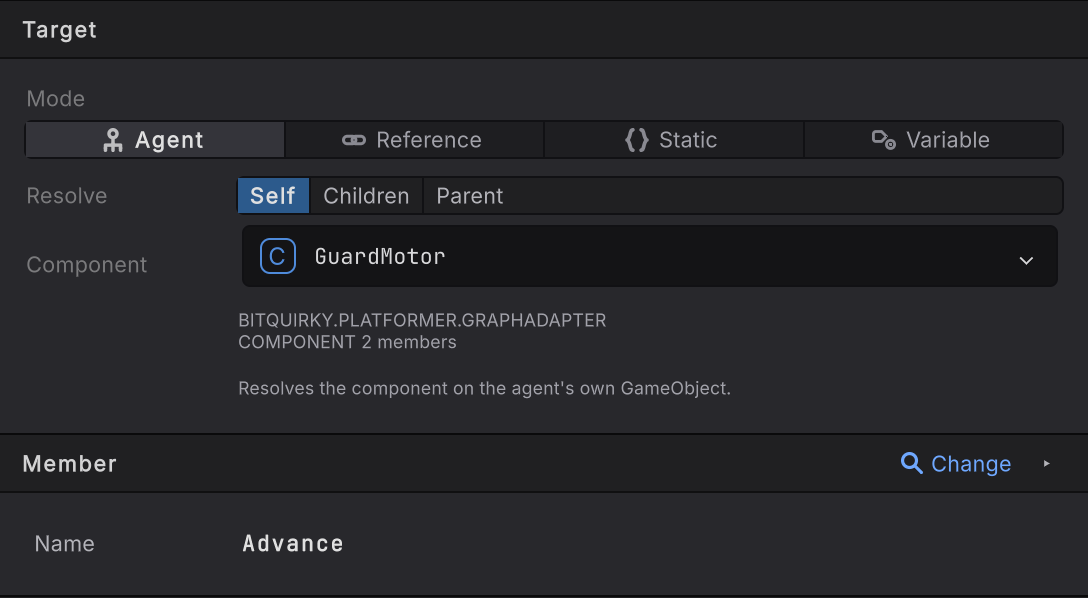Switch mode to Agent
This screenshot has height=598, width=1088.
tap(155, 139)
